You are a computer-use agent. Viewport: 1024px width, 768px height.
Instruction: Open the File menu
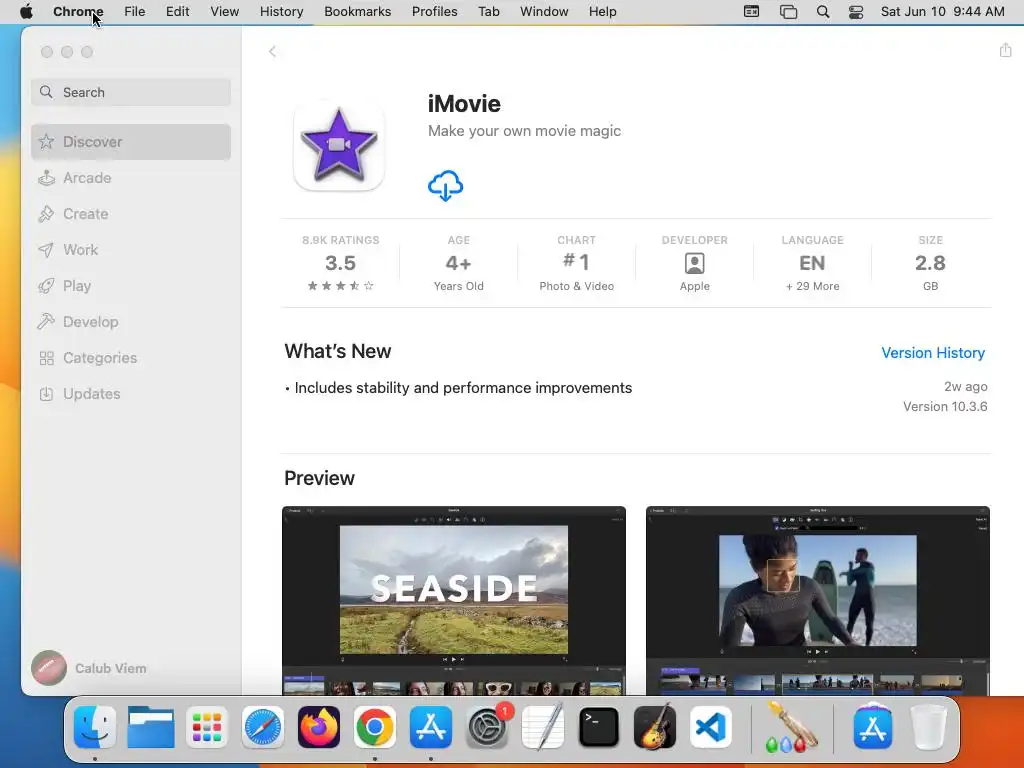[x=135, y=12]
